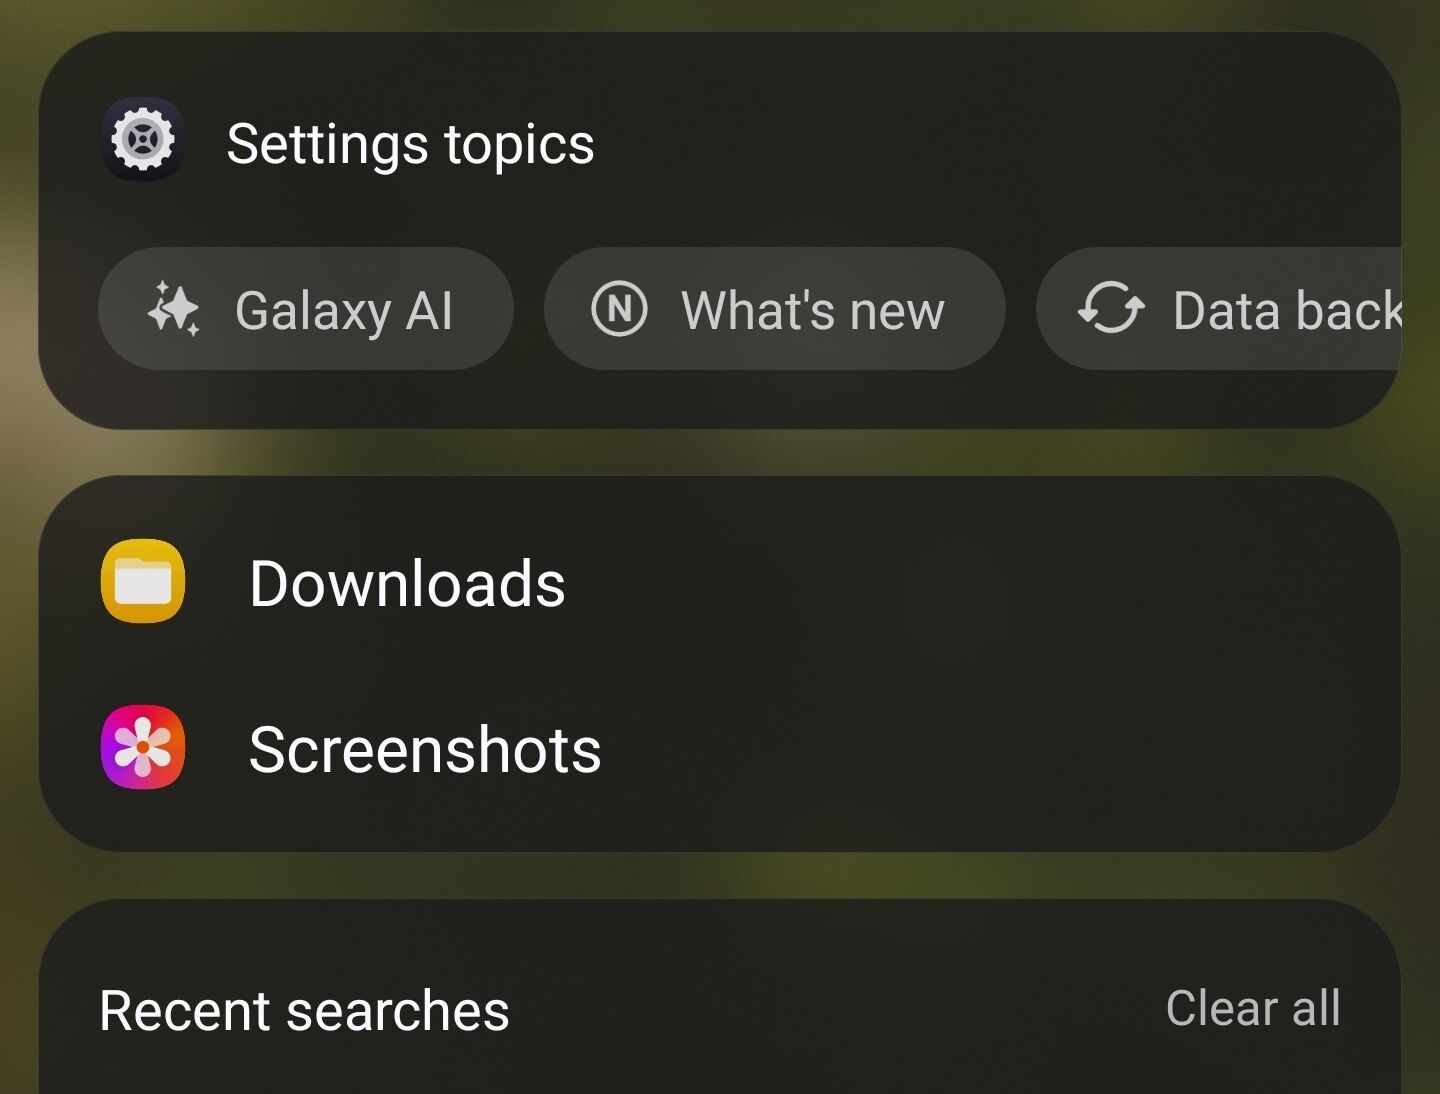Choose the Data backup topic chip

1220,308
